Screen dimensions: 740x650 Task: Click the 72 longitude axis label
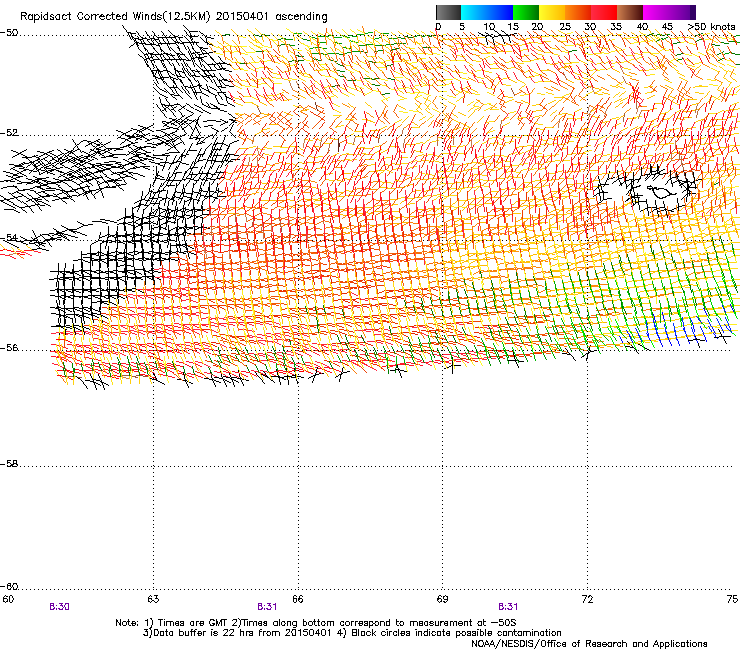click(x=587, y=599)
